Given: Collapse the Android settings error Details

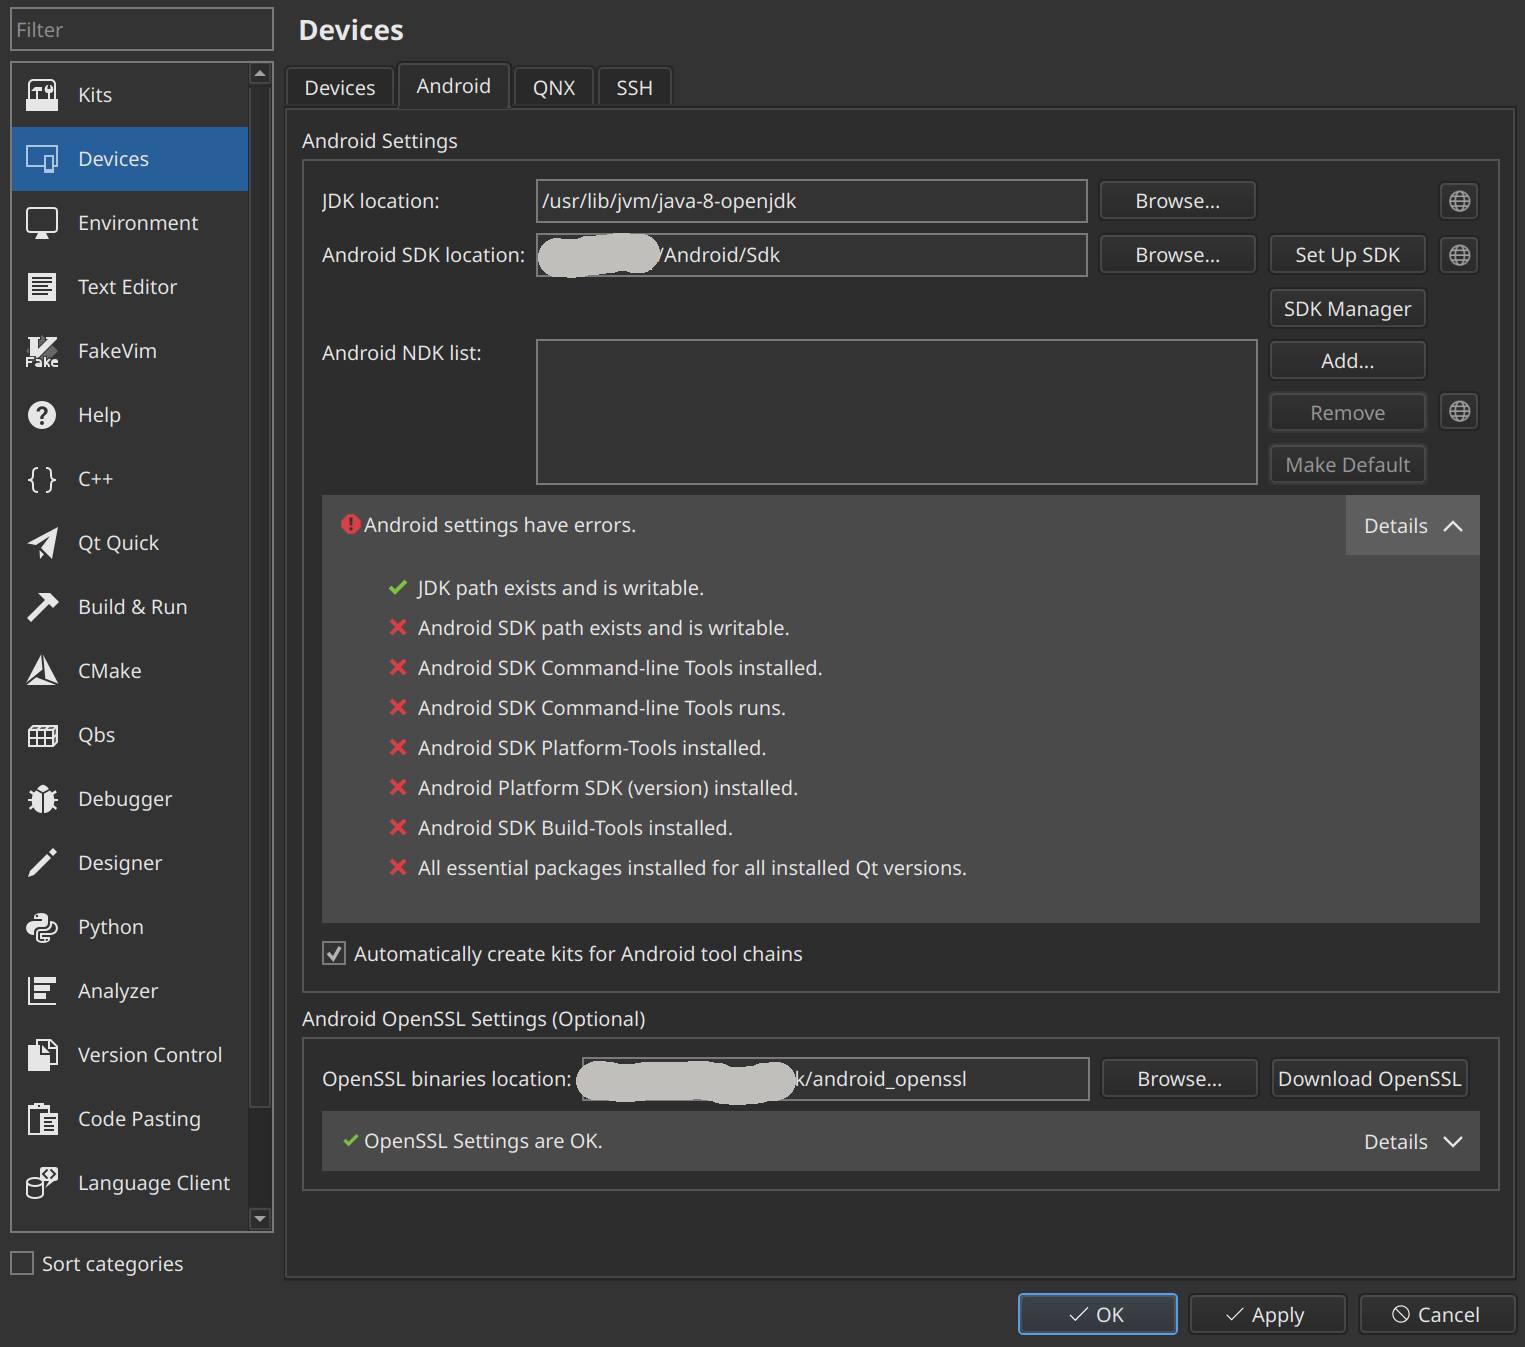Looking at the screenshot, I should click(x=1412, y=526).
